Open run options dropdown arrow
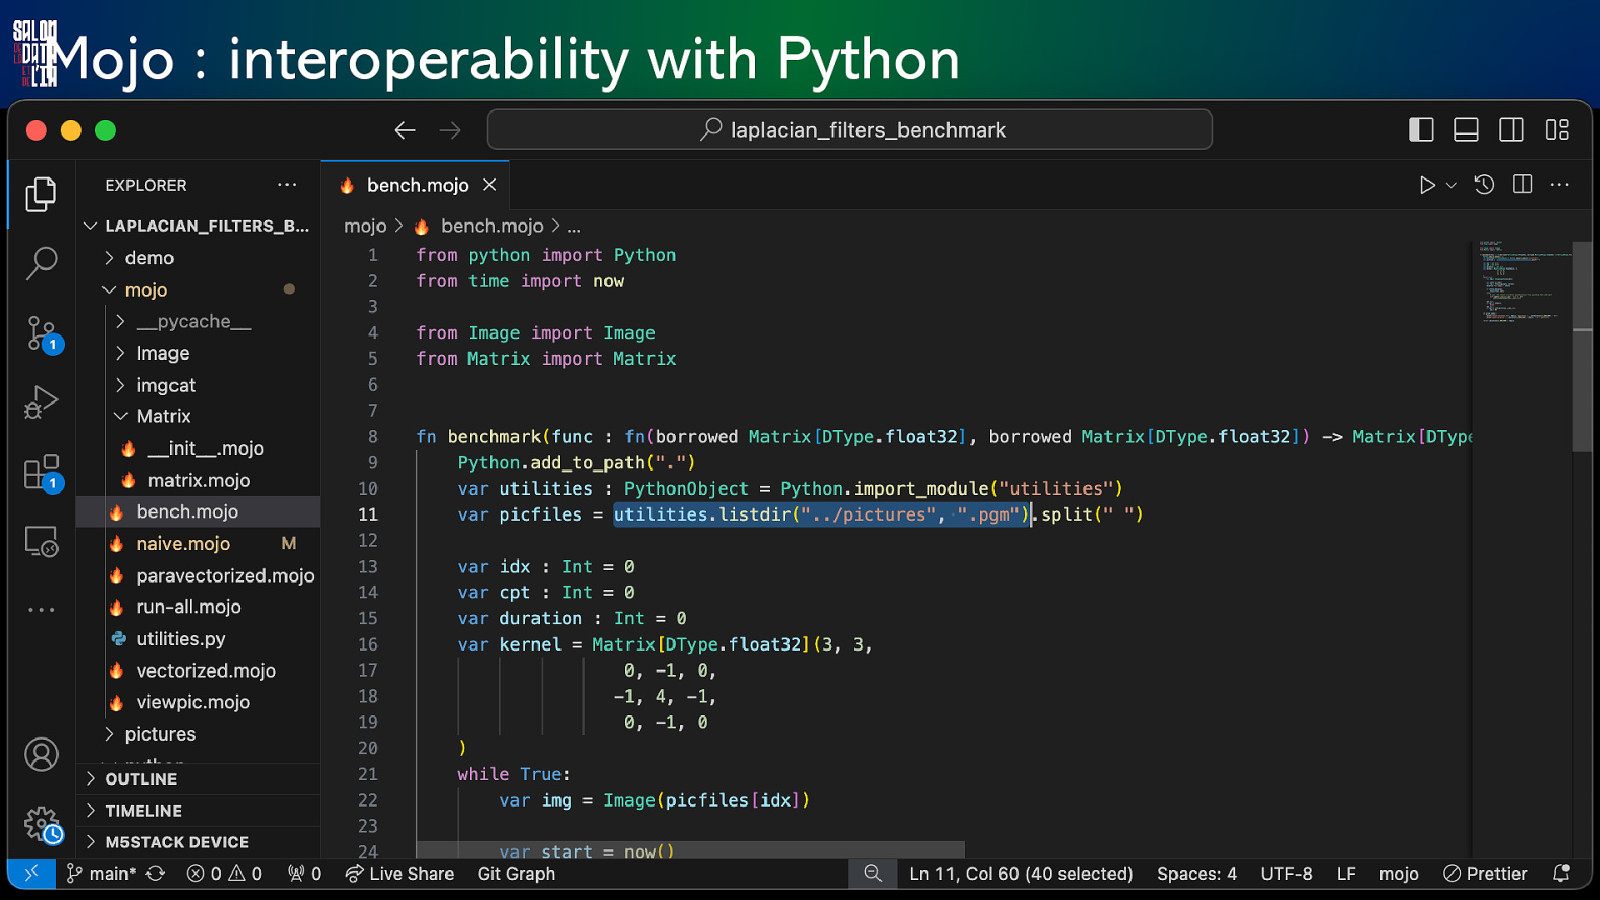This screenshot has width=1600, height=900. (x=1451, y=185)
